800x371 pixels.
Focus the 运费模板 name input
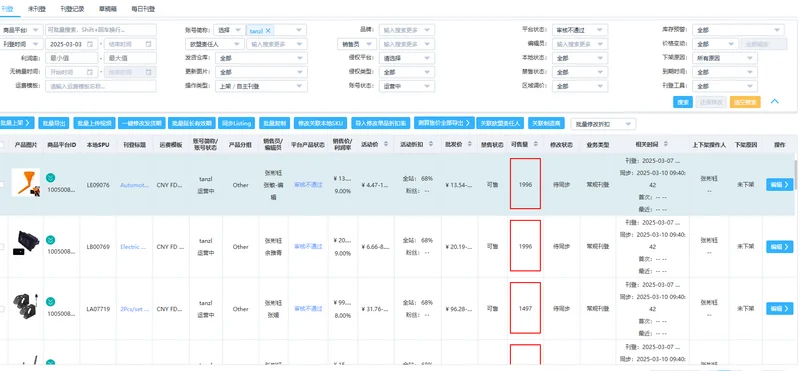click(x=101, y=86)
